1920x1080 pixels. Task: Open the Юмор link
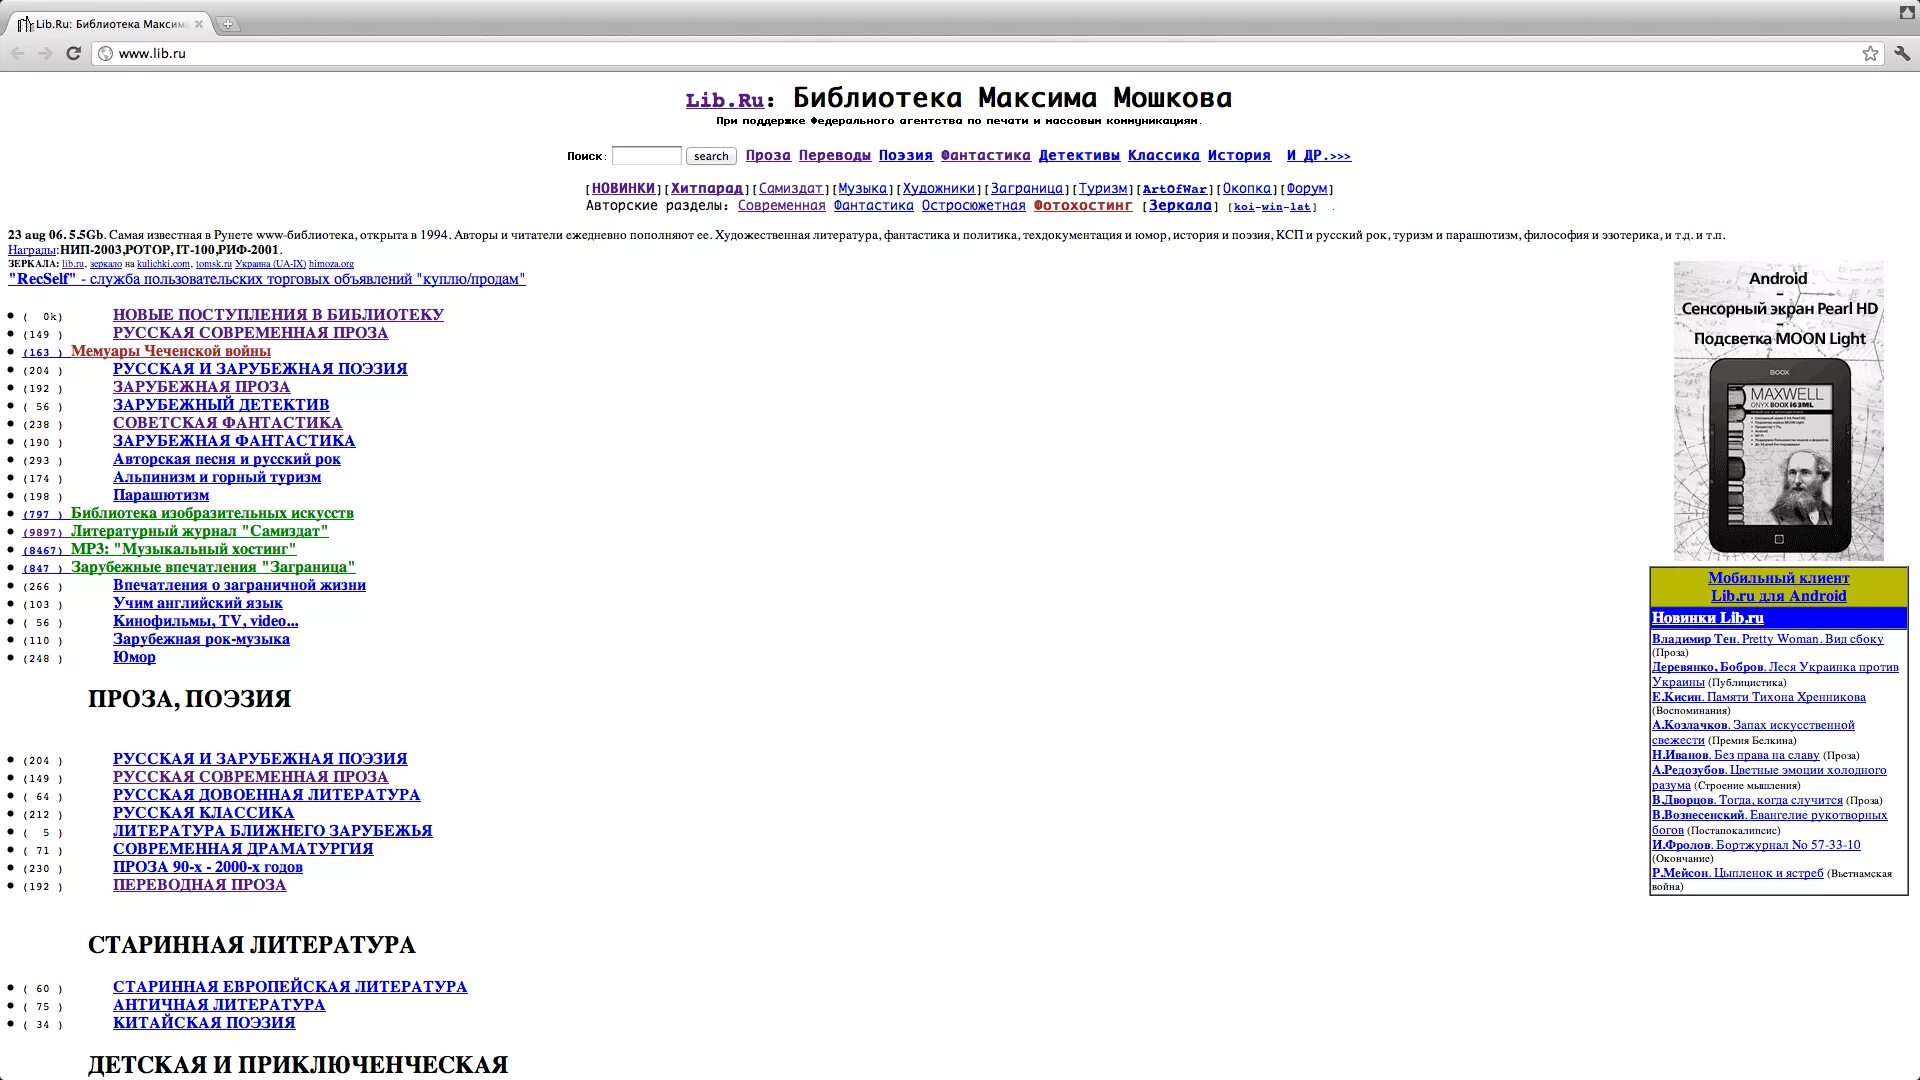[134, 657]
